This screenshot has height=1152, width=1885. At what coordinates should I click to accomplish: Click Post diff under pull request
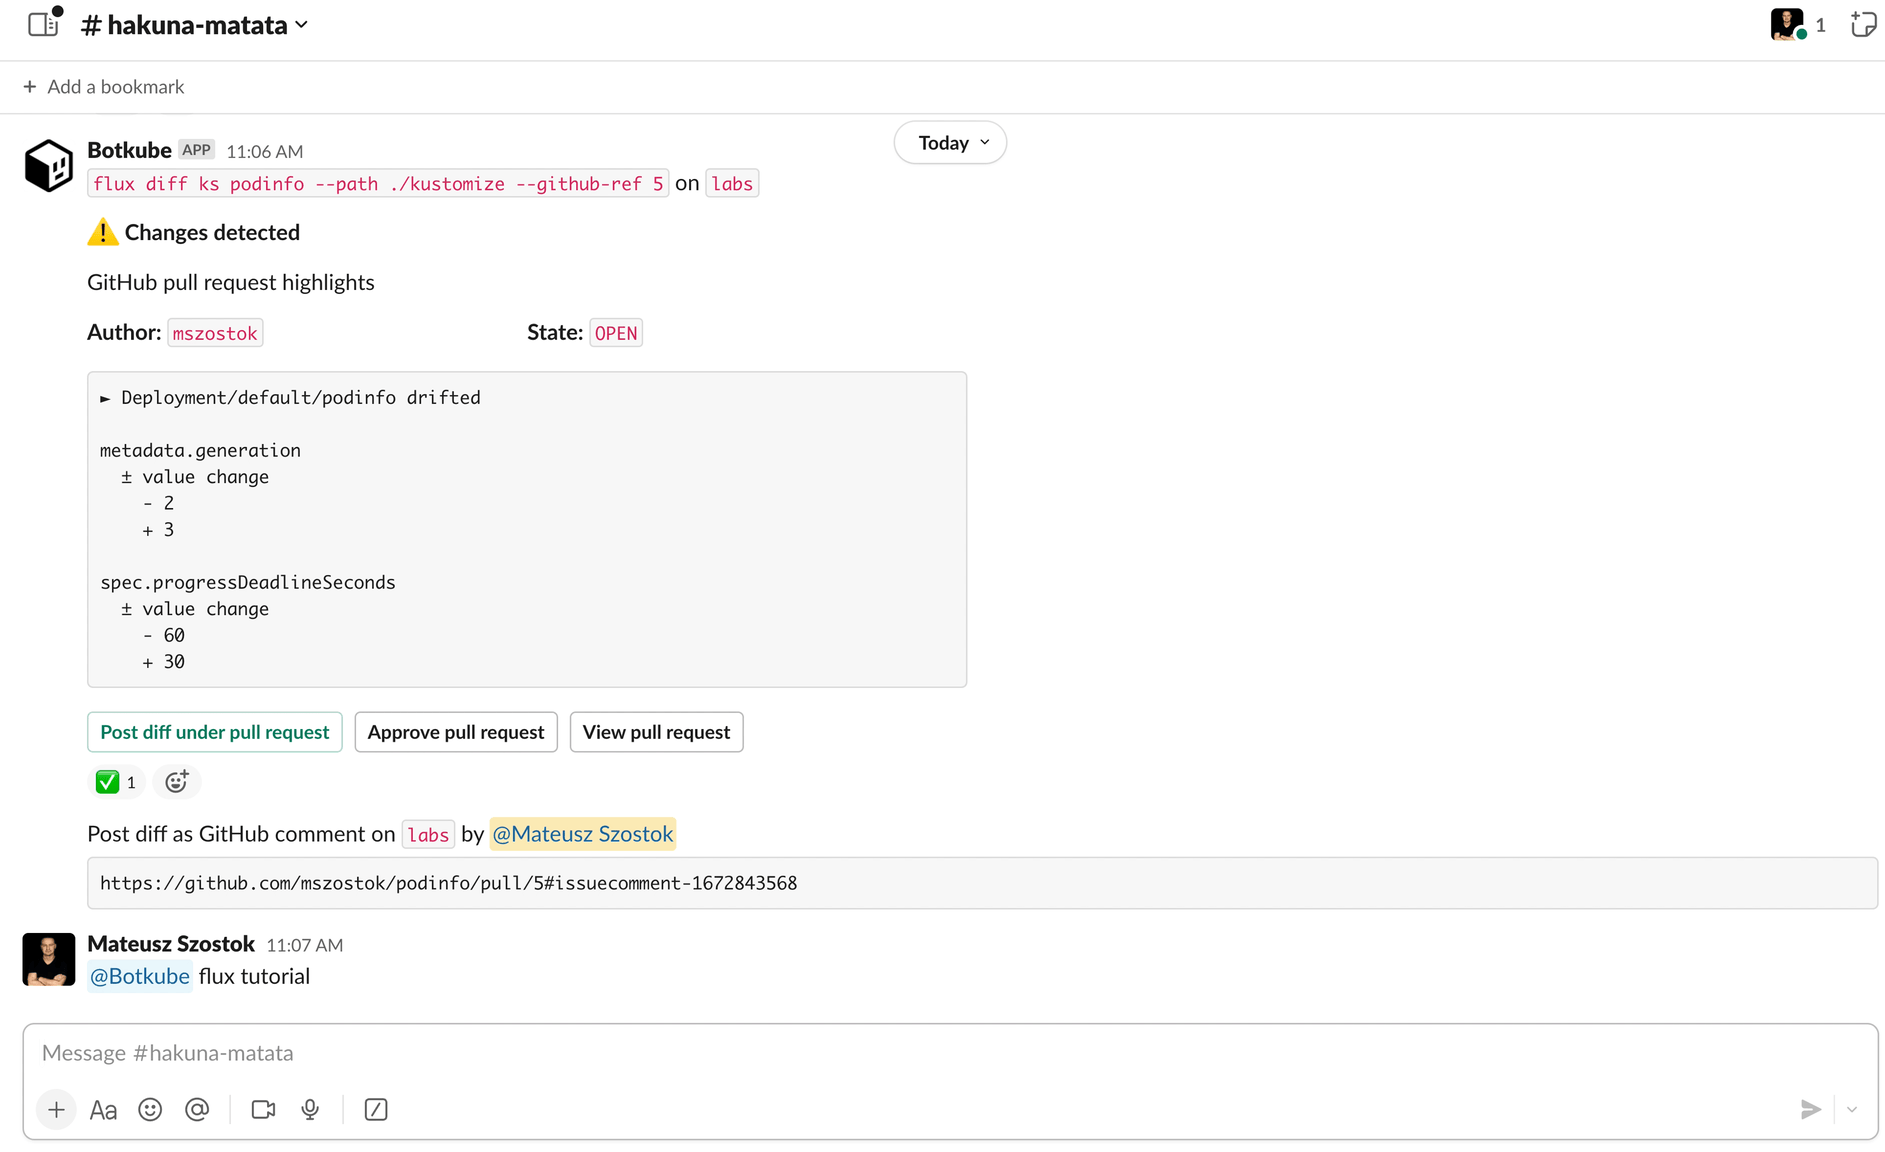click(214, 732)
